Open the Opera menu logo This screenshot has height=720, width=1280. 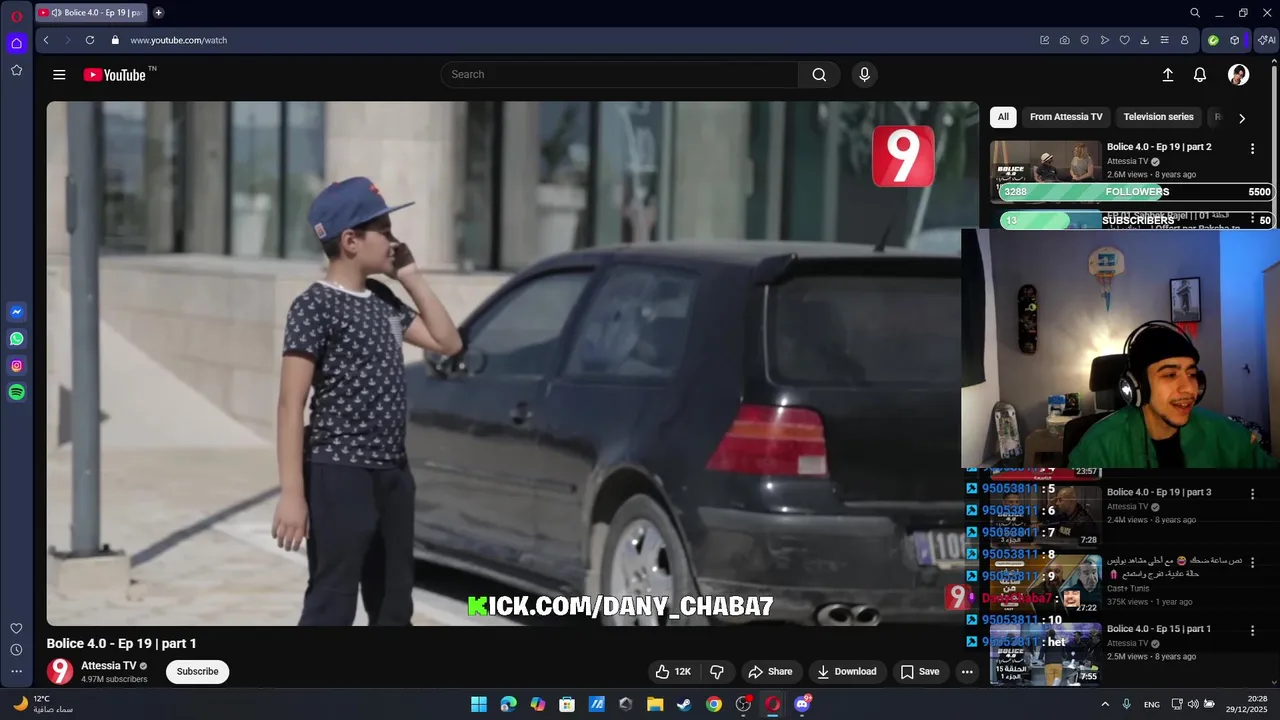[16, 16]
